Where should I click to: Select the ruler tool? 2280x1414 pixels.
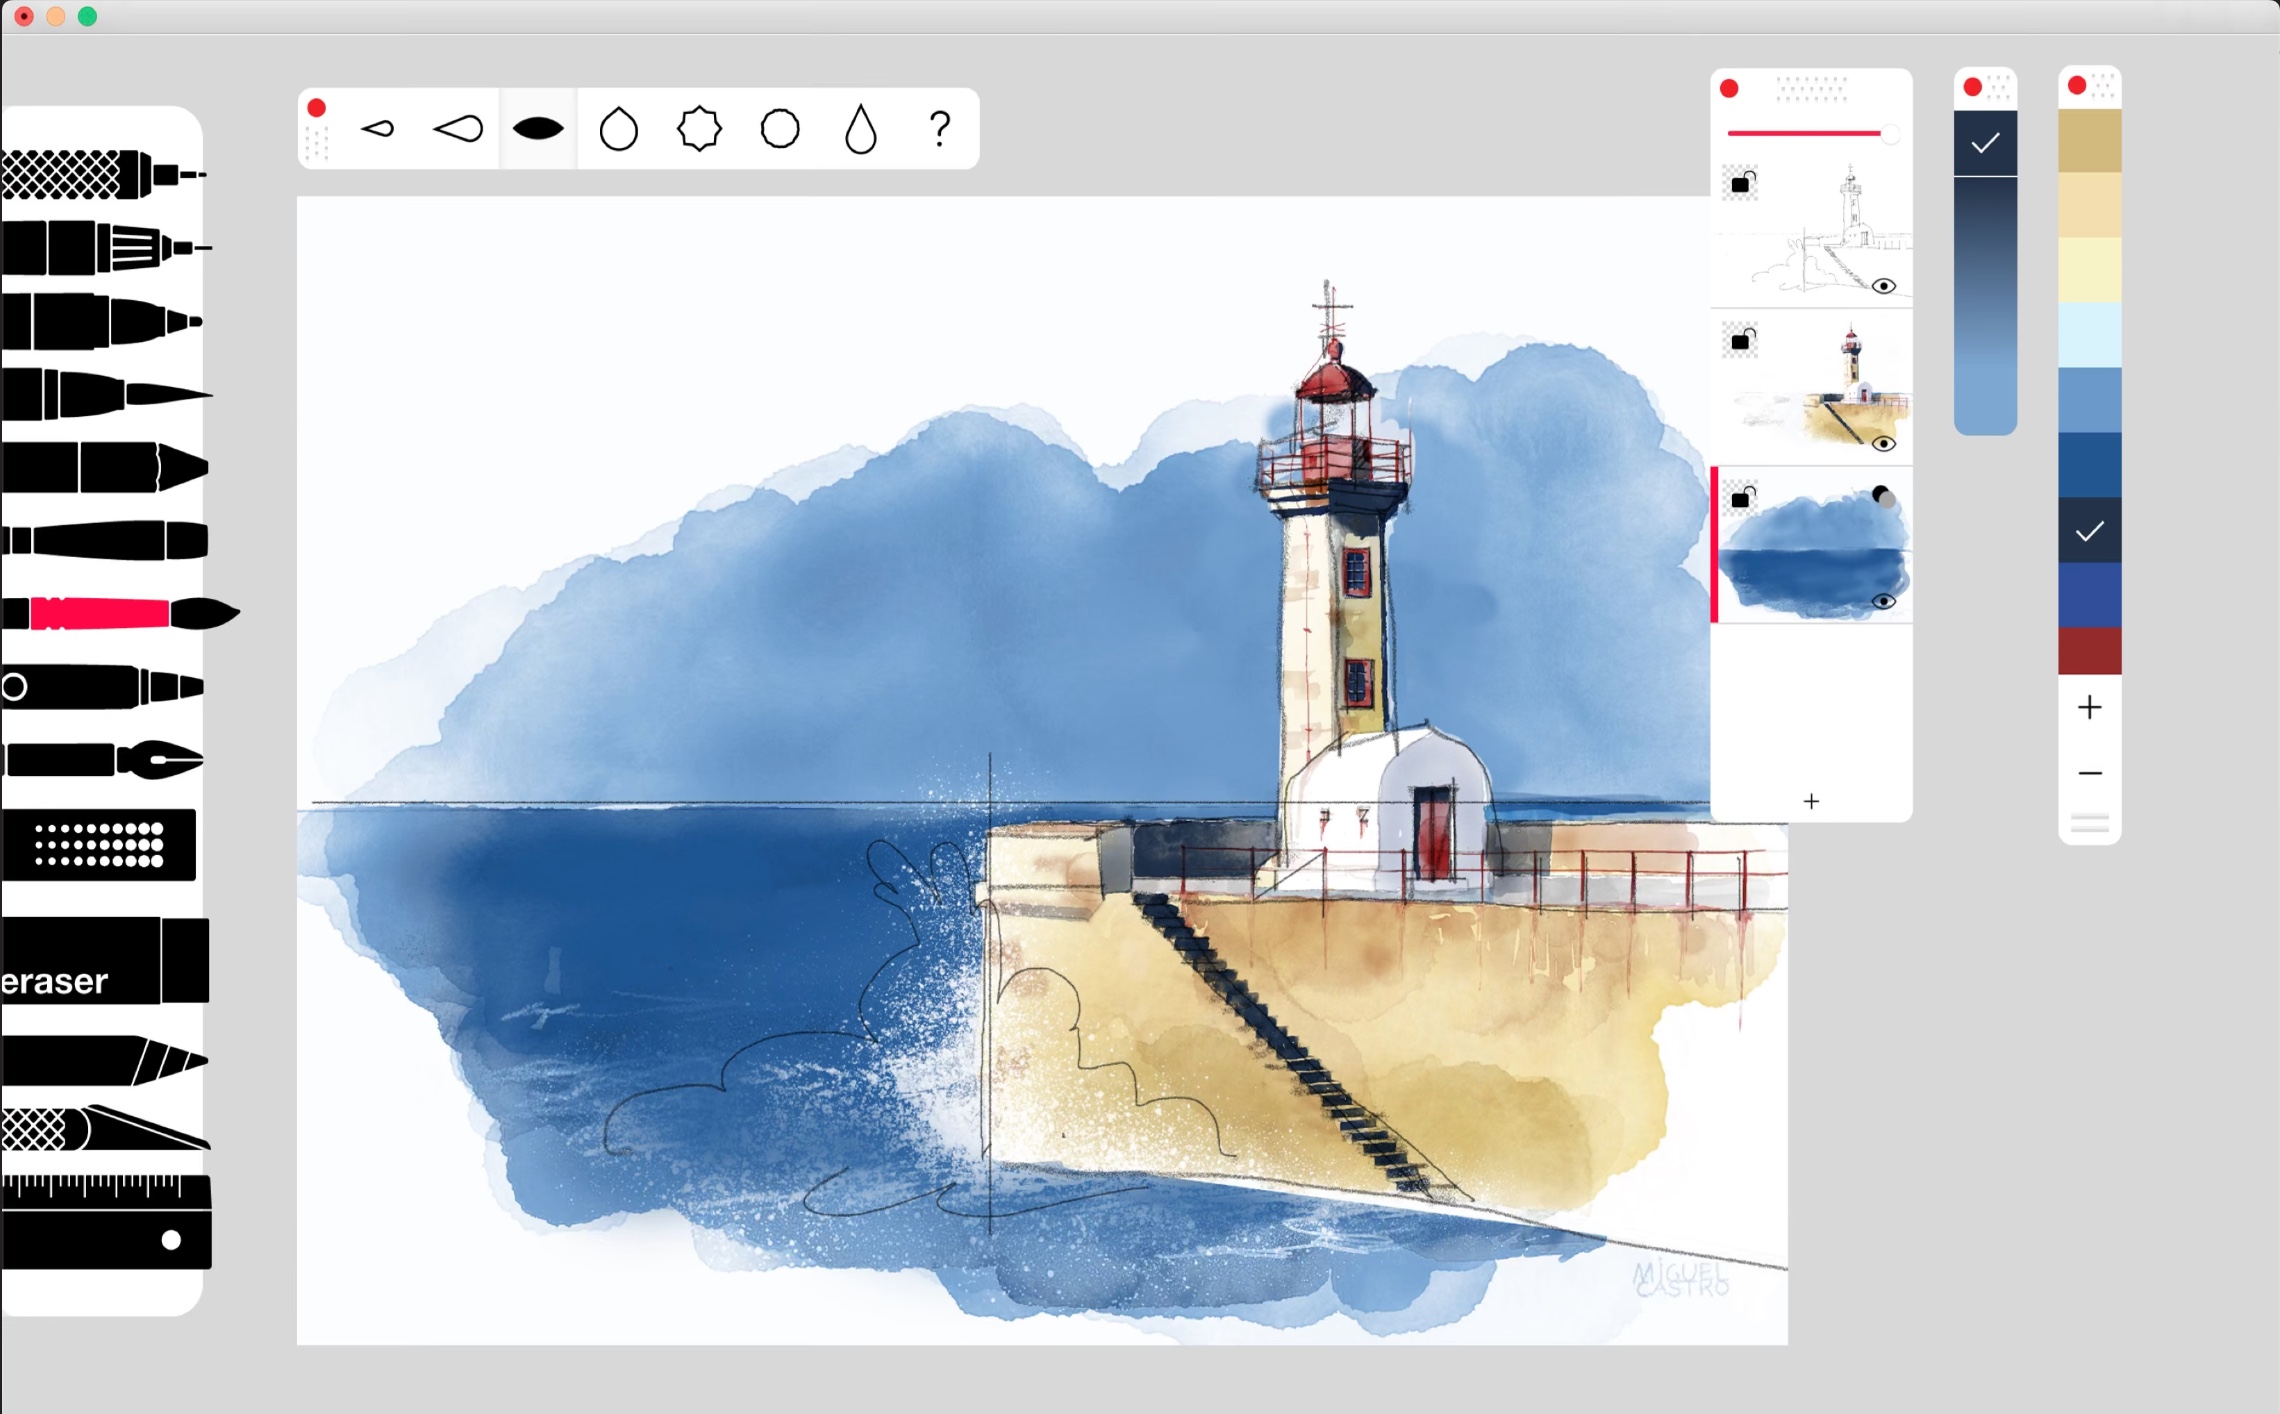tap(105, 1222)
